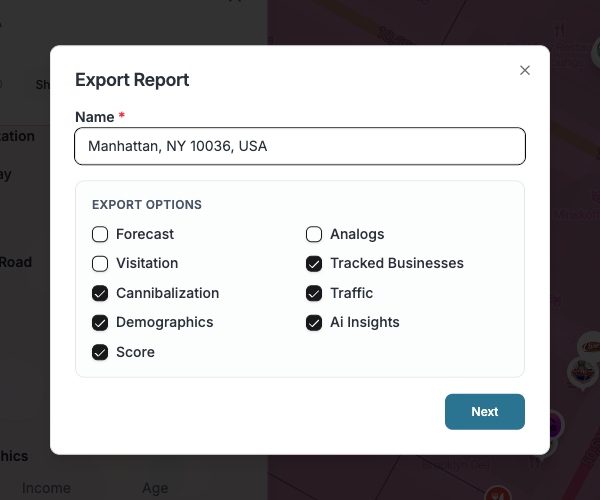
Task: Enable the Forecast checkbox
Action: (100, 234)
